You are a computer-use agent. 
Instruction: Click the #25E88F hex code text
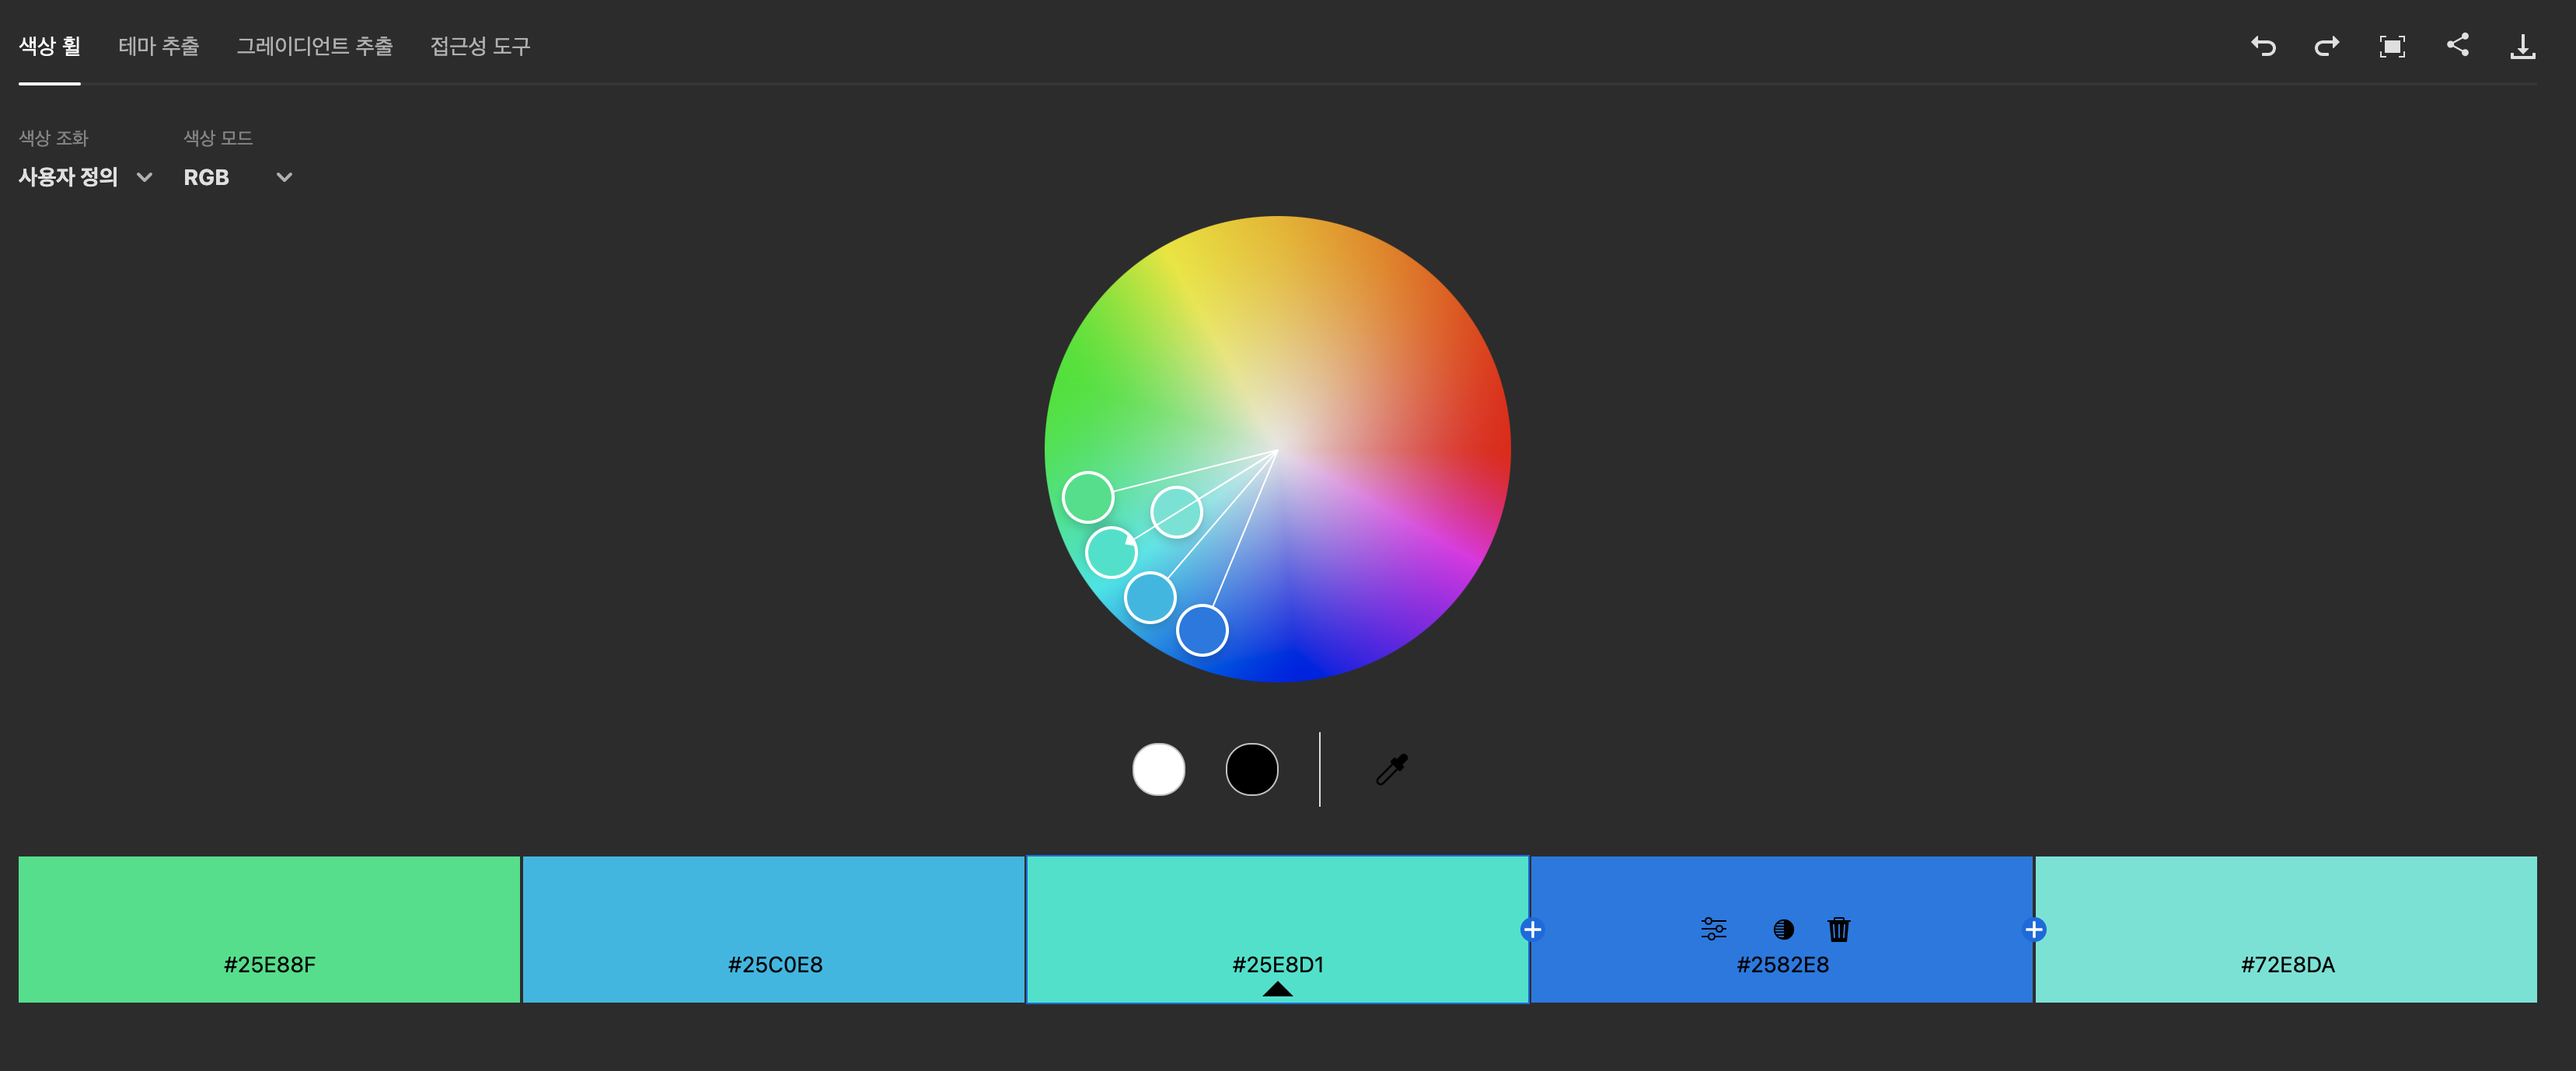[x=269, y=964]
